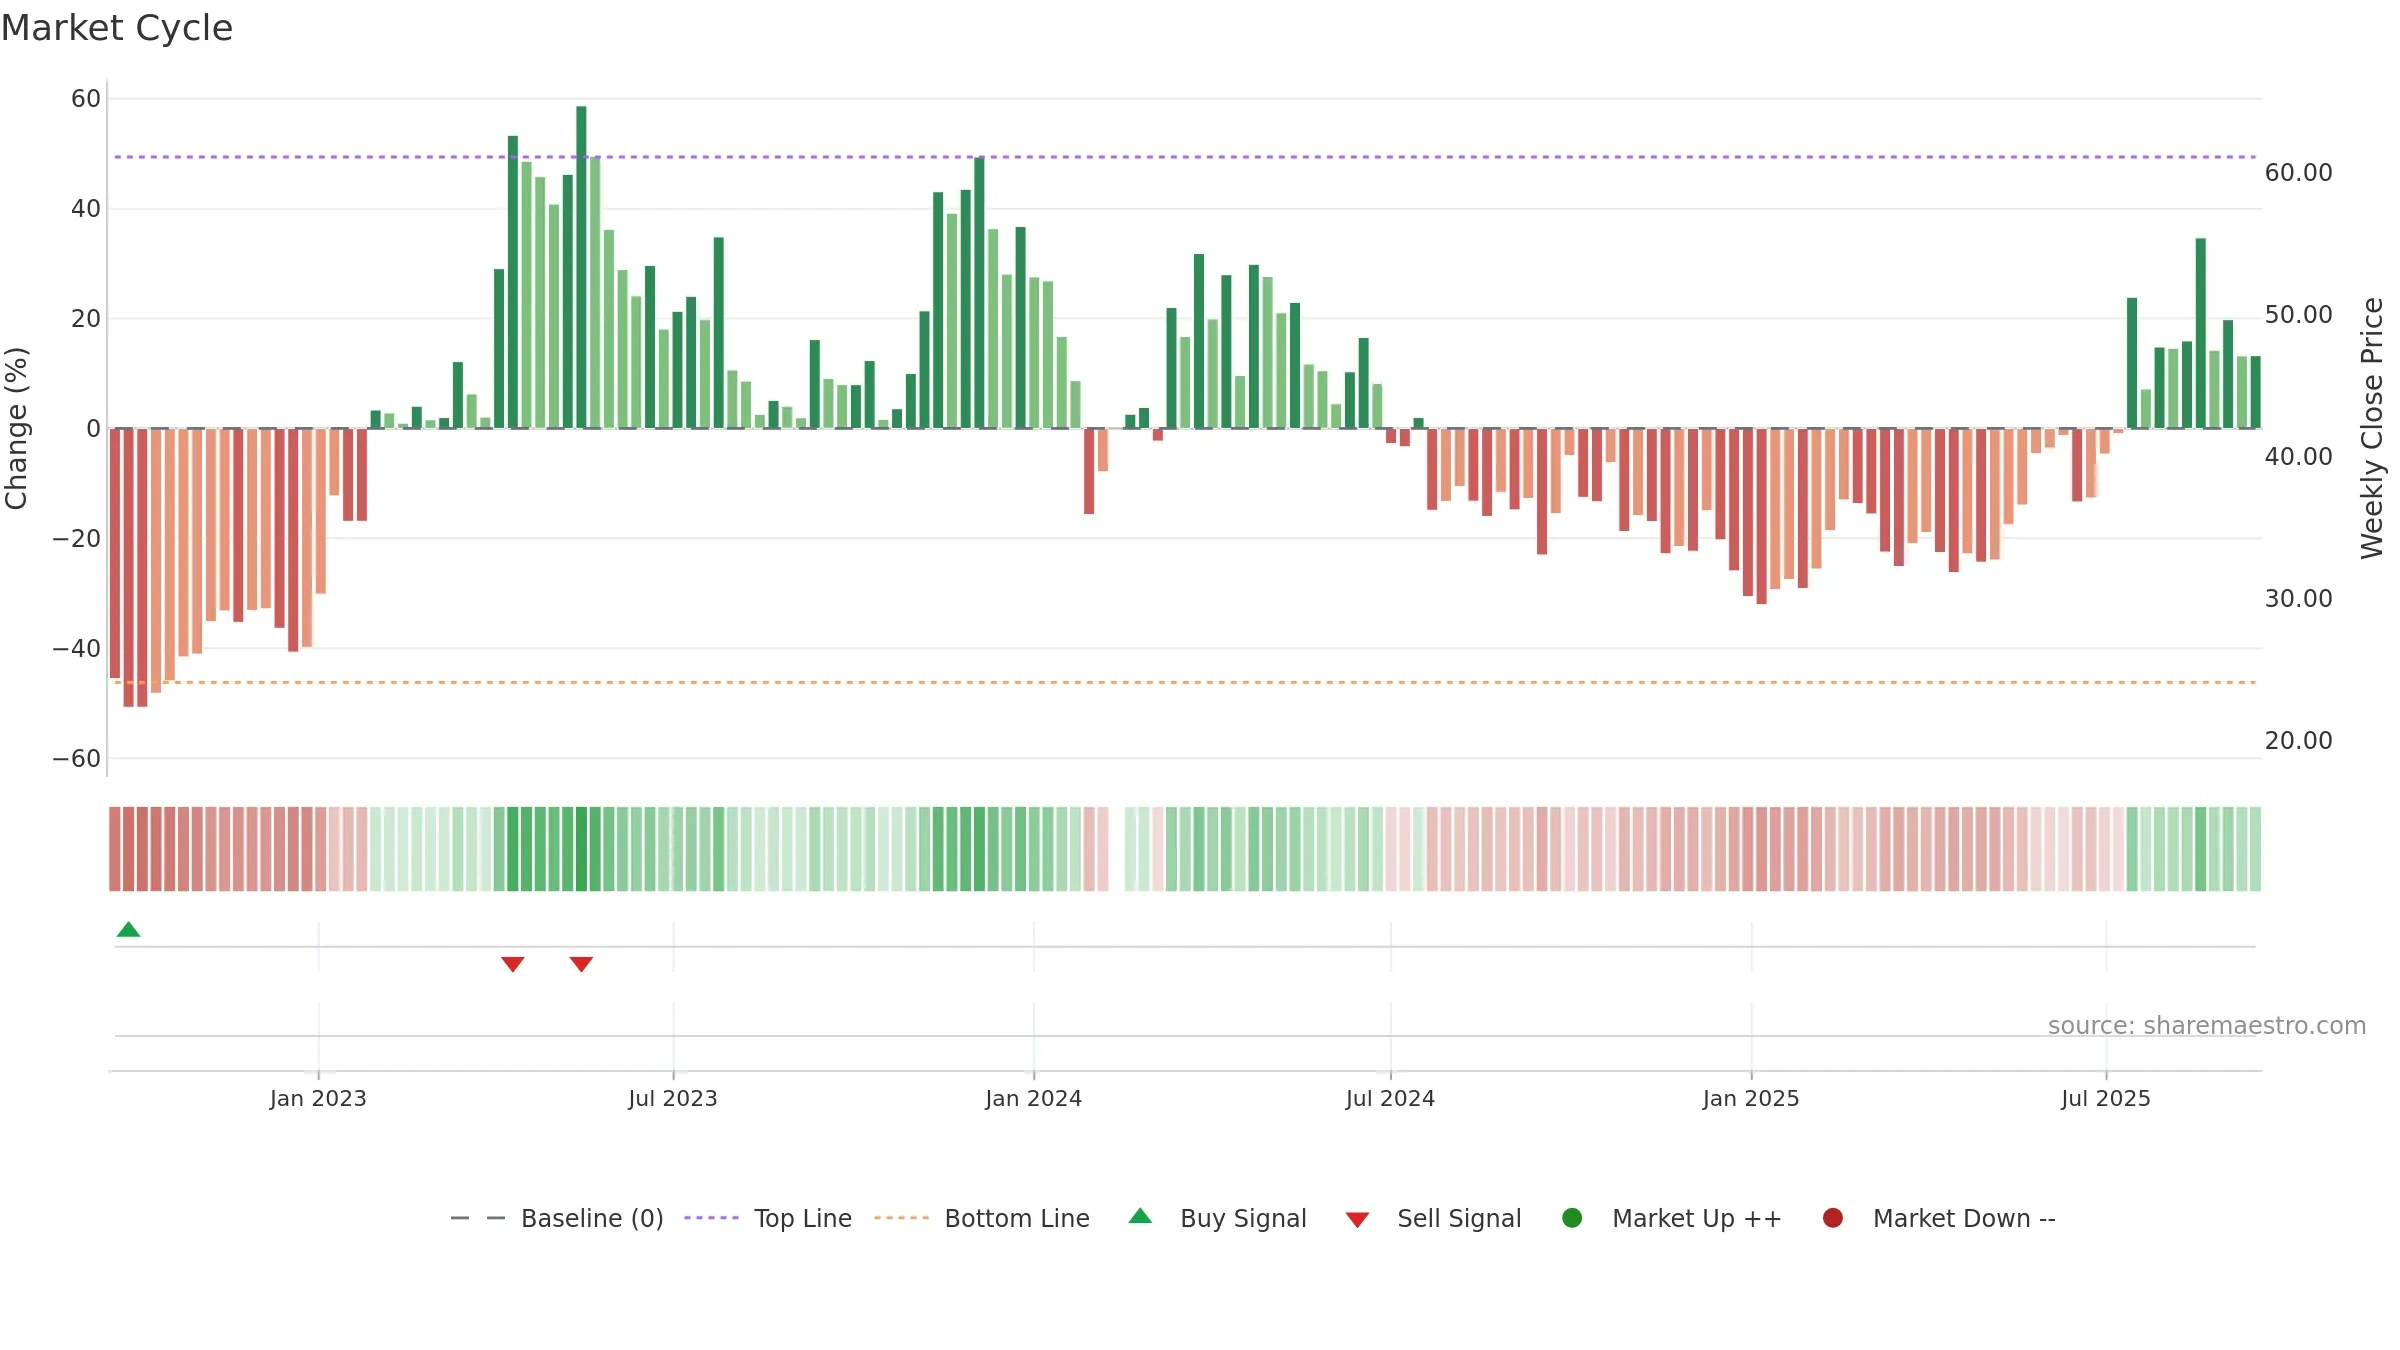The height and width of the screenshot is (1350, 2400).
Task: Toggle the Top Line legend entry
Action: (x=768, y=1218)
